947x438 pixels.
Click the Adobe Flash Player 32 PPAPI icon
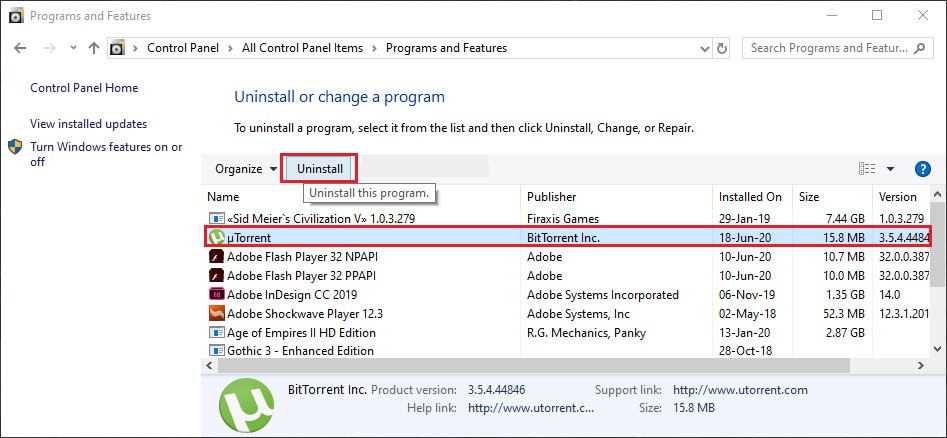(216, 276)
